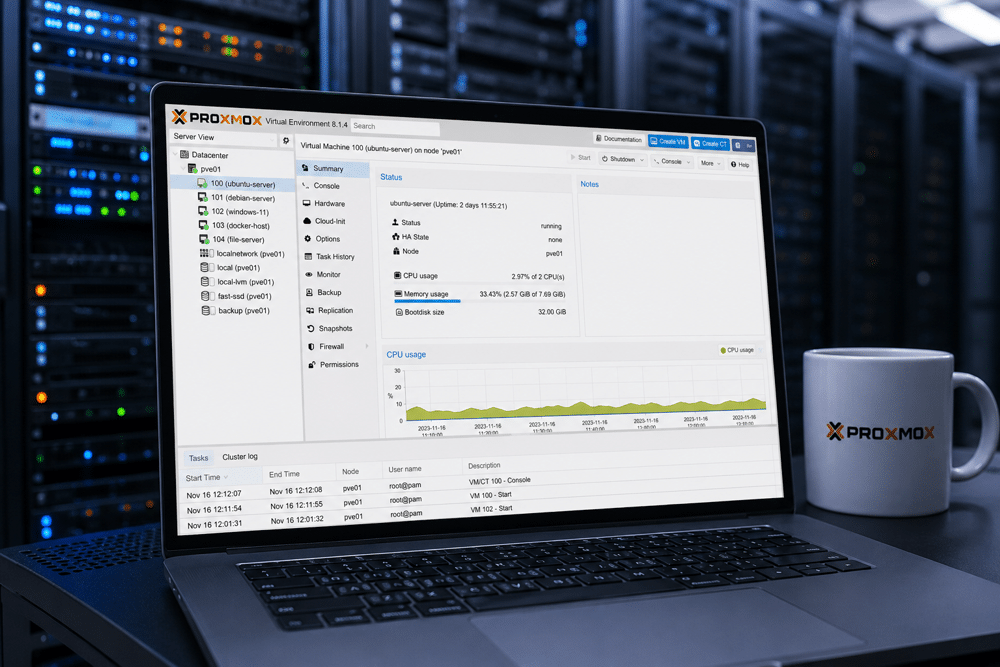The height and width of the screenshot is (667, 1000).
Task: Click the Monitor eye icon
Action: tap(309, 274)
